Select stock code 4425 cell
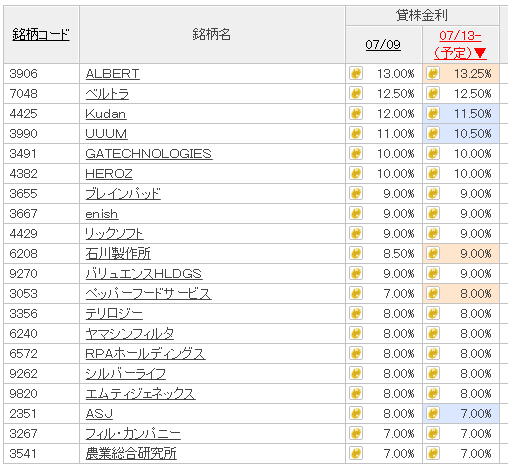 [41, 114]
